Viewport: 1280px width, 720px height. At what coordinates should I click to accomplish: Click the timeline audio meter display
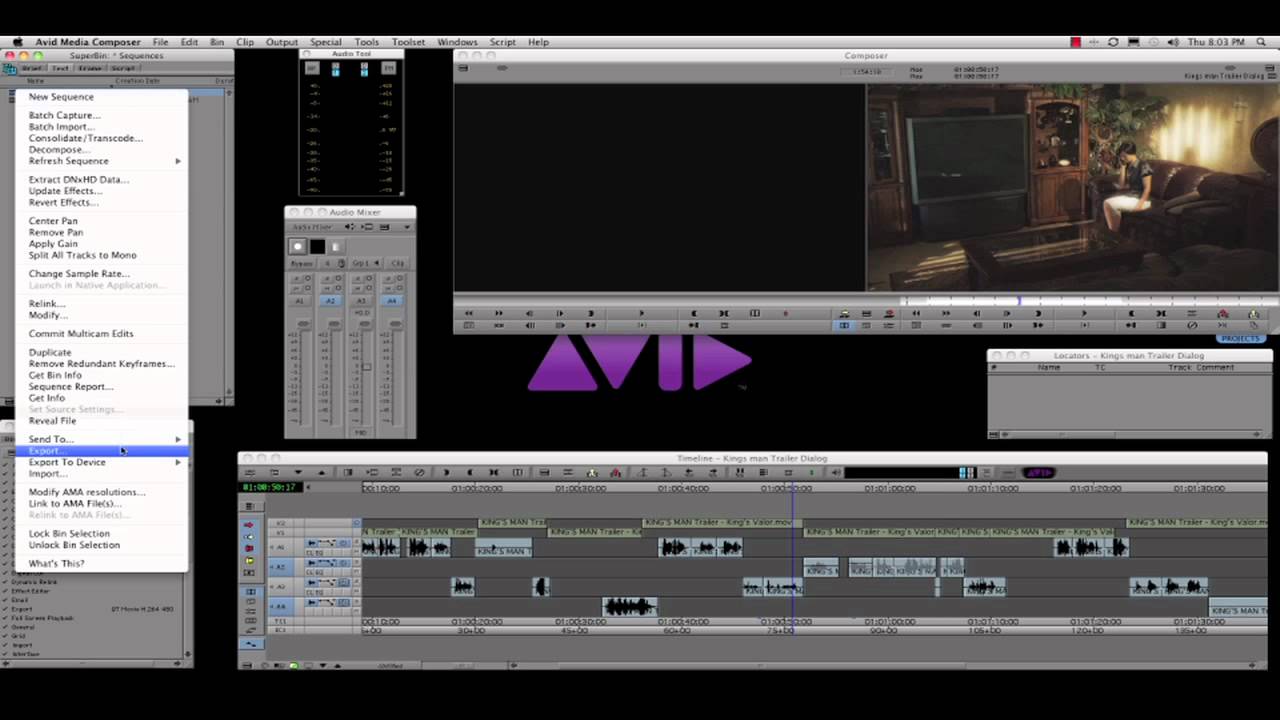point(909,473)
